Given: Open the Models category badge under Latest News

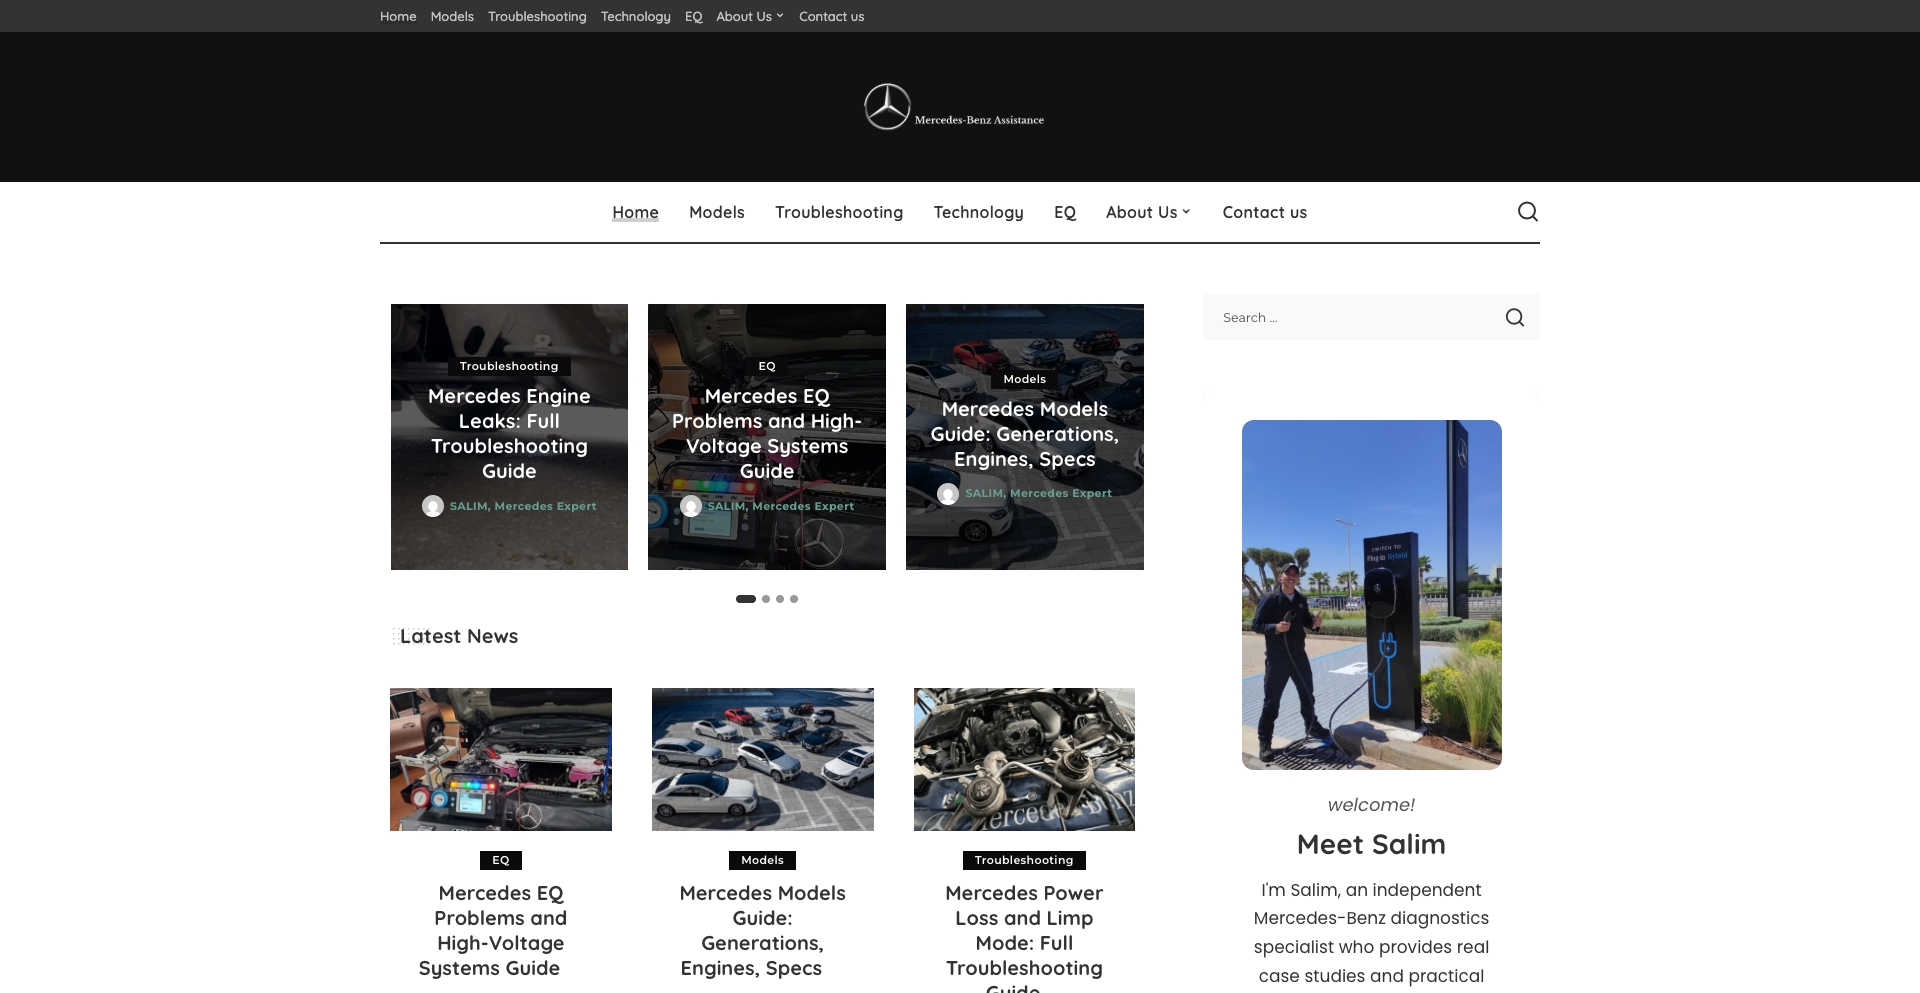Looking at the screenshot, I should [x=762, y=860].
